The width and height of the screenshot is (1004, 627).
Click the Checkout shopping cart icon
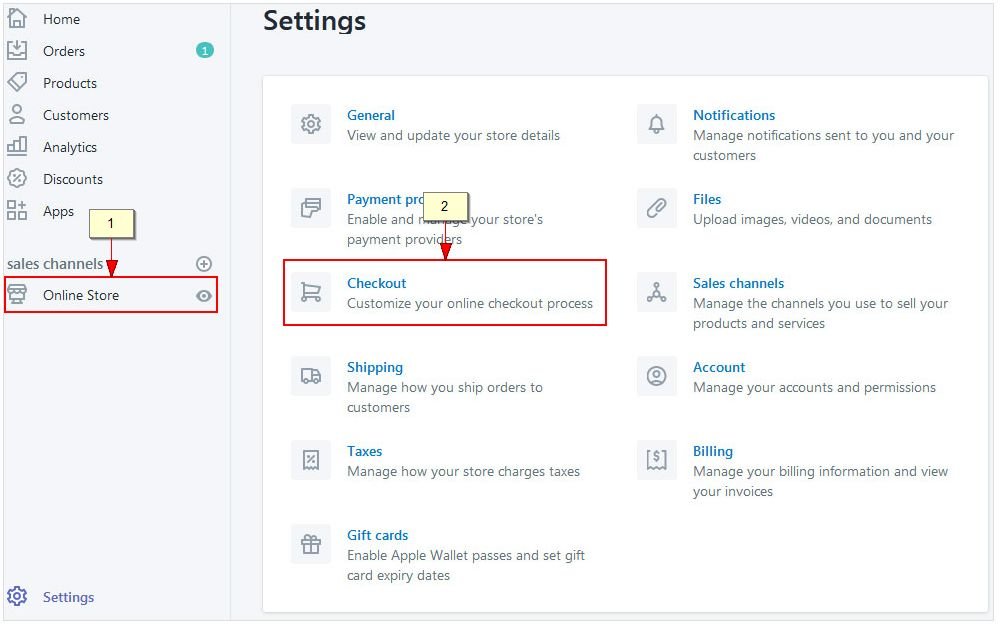coord(311,293)
